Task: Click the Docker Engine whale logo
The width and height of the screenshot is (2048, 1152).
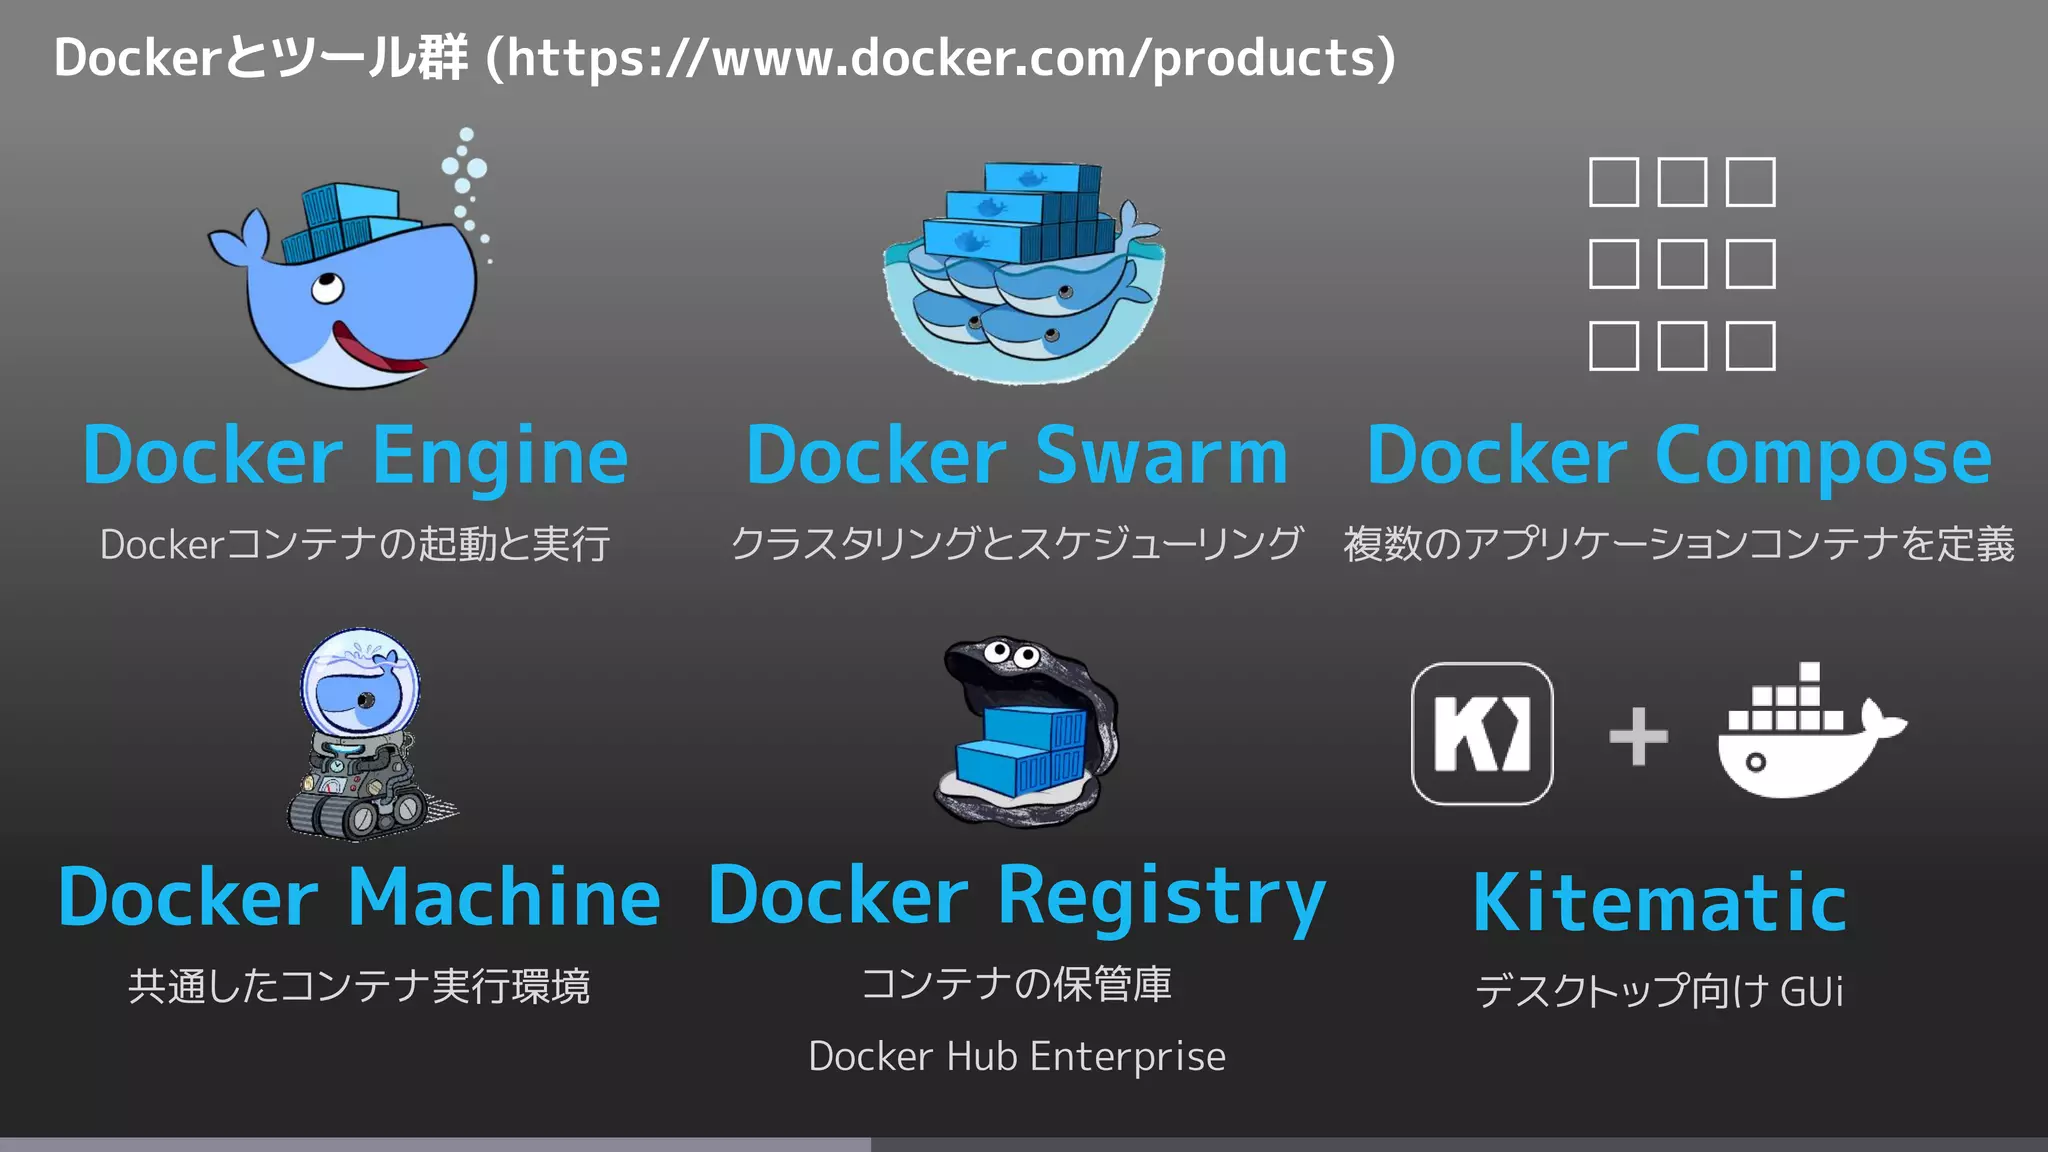Action: [x=349, y=257]
